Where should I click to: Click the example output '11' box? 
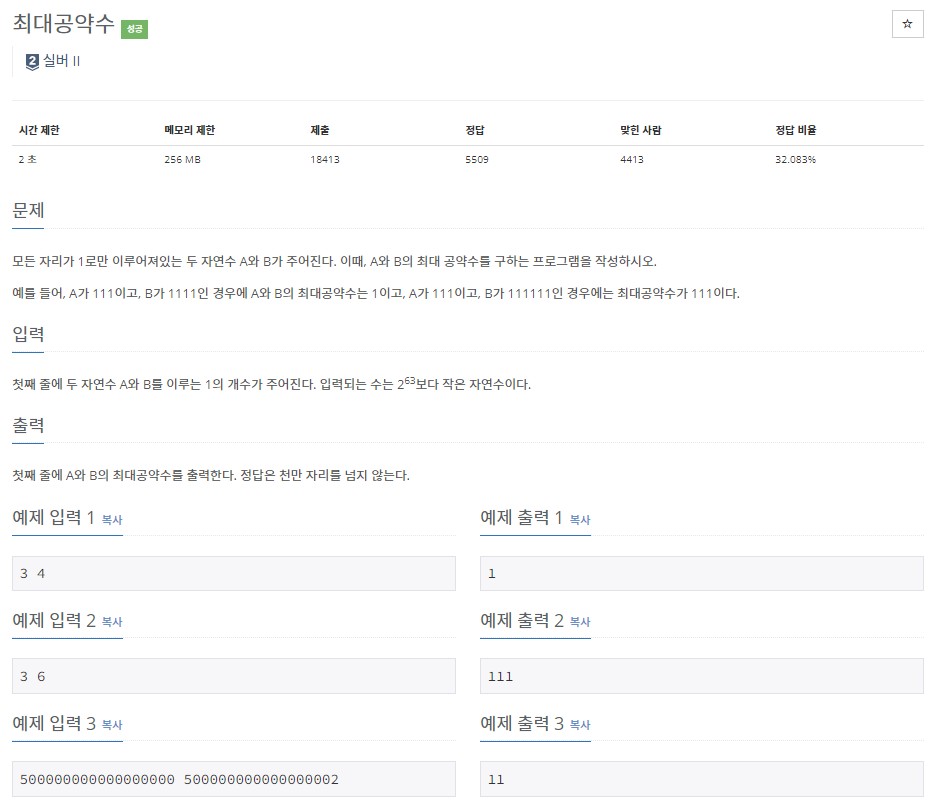(x=701, y=779)
